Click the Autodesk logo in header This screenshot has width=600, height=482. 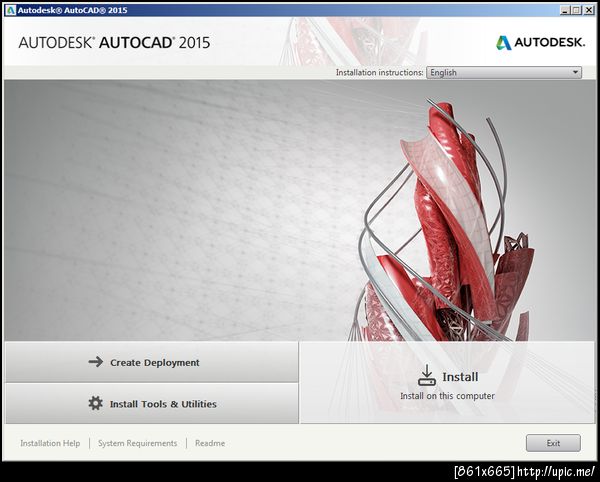click(540, 42)
